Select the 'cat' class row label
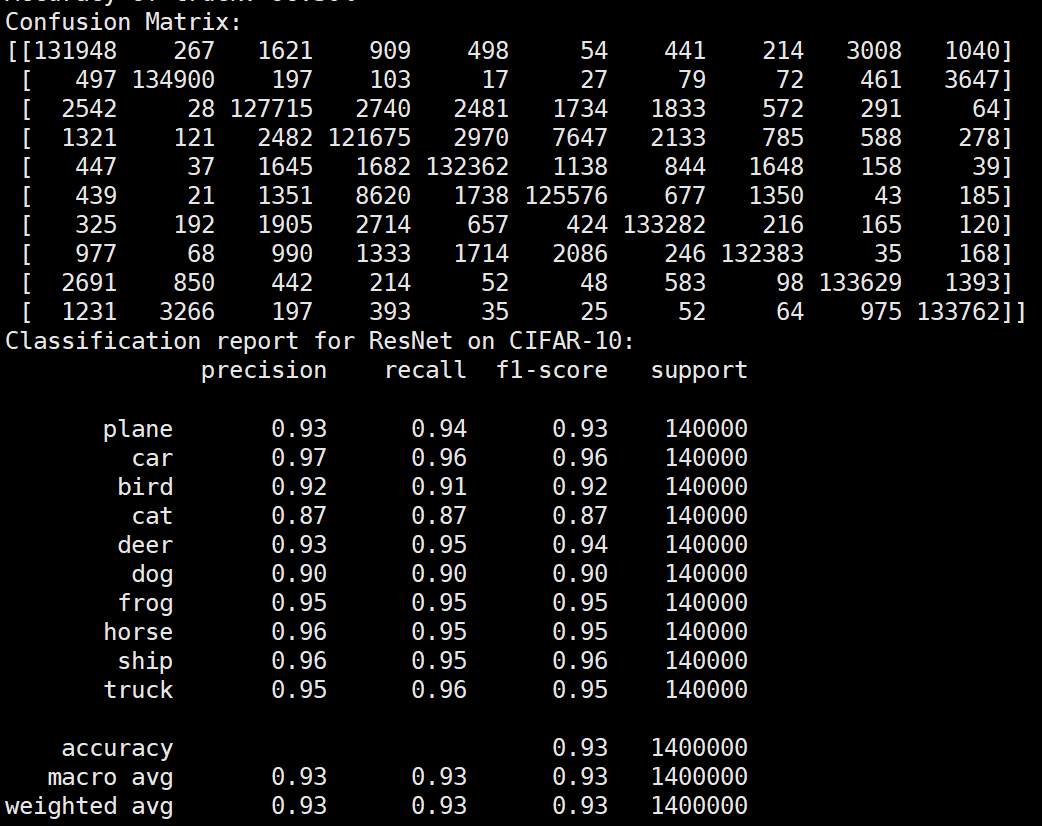This screenshot has height=826, width=1042. [x=152, y=516]
